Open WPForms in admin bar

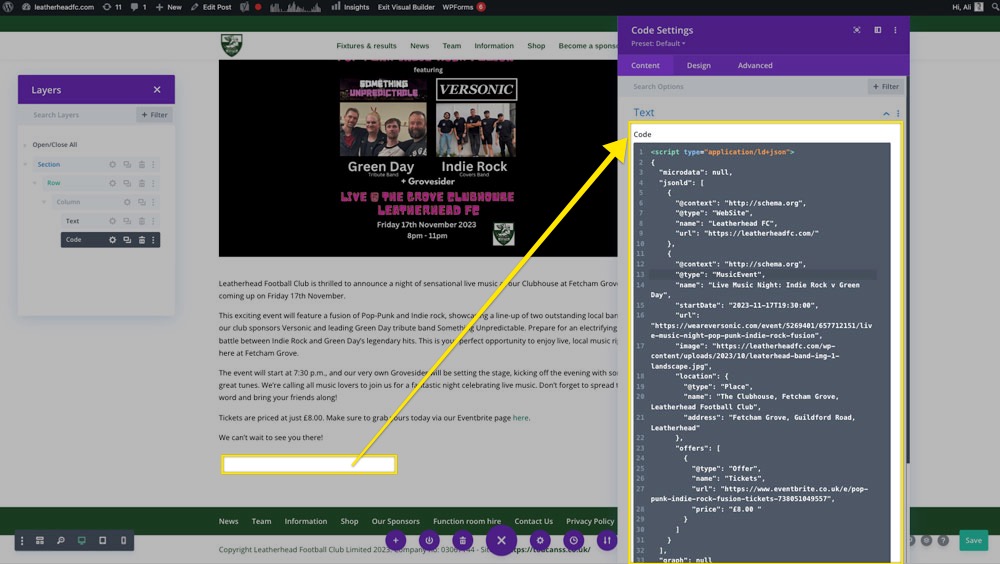click(x=464, y=7)
